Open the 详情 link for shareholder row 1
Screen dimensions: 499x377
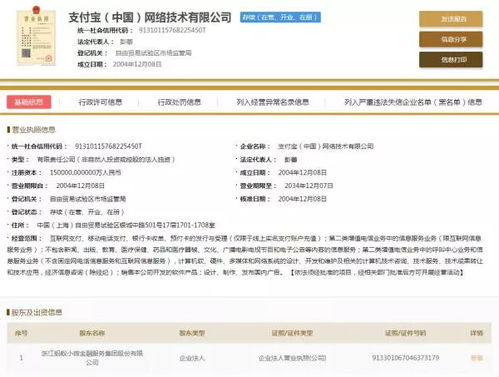tap(477, 358)
